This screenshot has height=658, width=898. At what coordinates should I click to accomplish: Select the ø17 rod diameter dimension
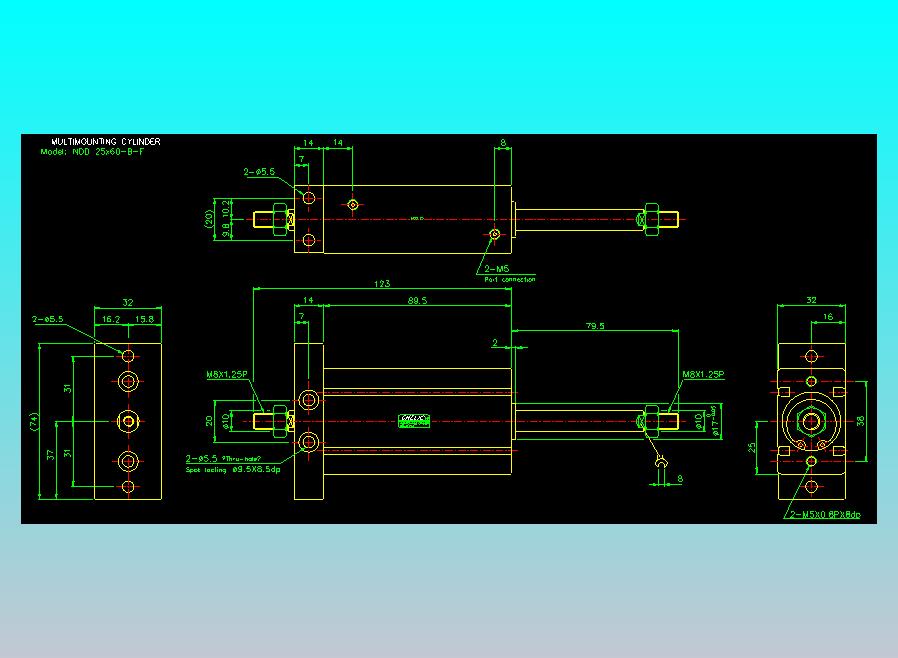click(x=715, y=421)
